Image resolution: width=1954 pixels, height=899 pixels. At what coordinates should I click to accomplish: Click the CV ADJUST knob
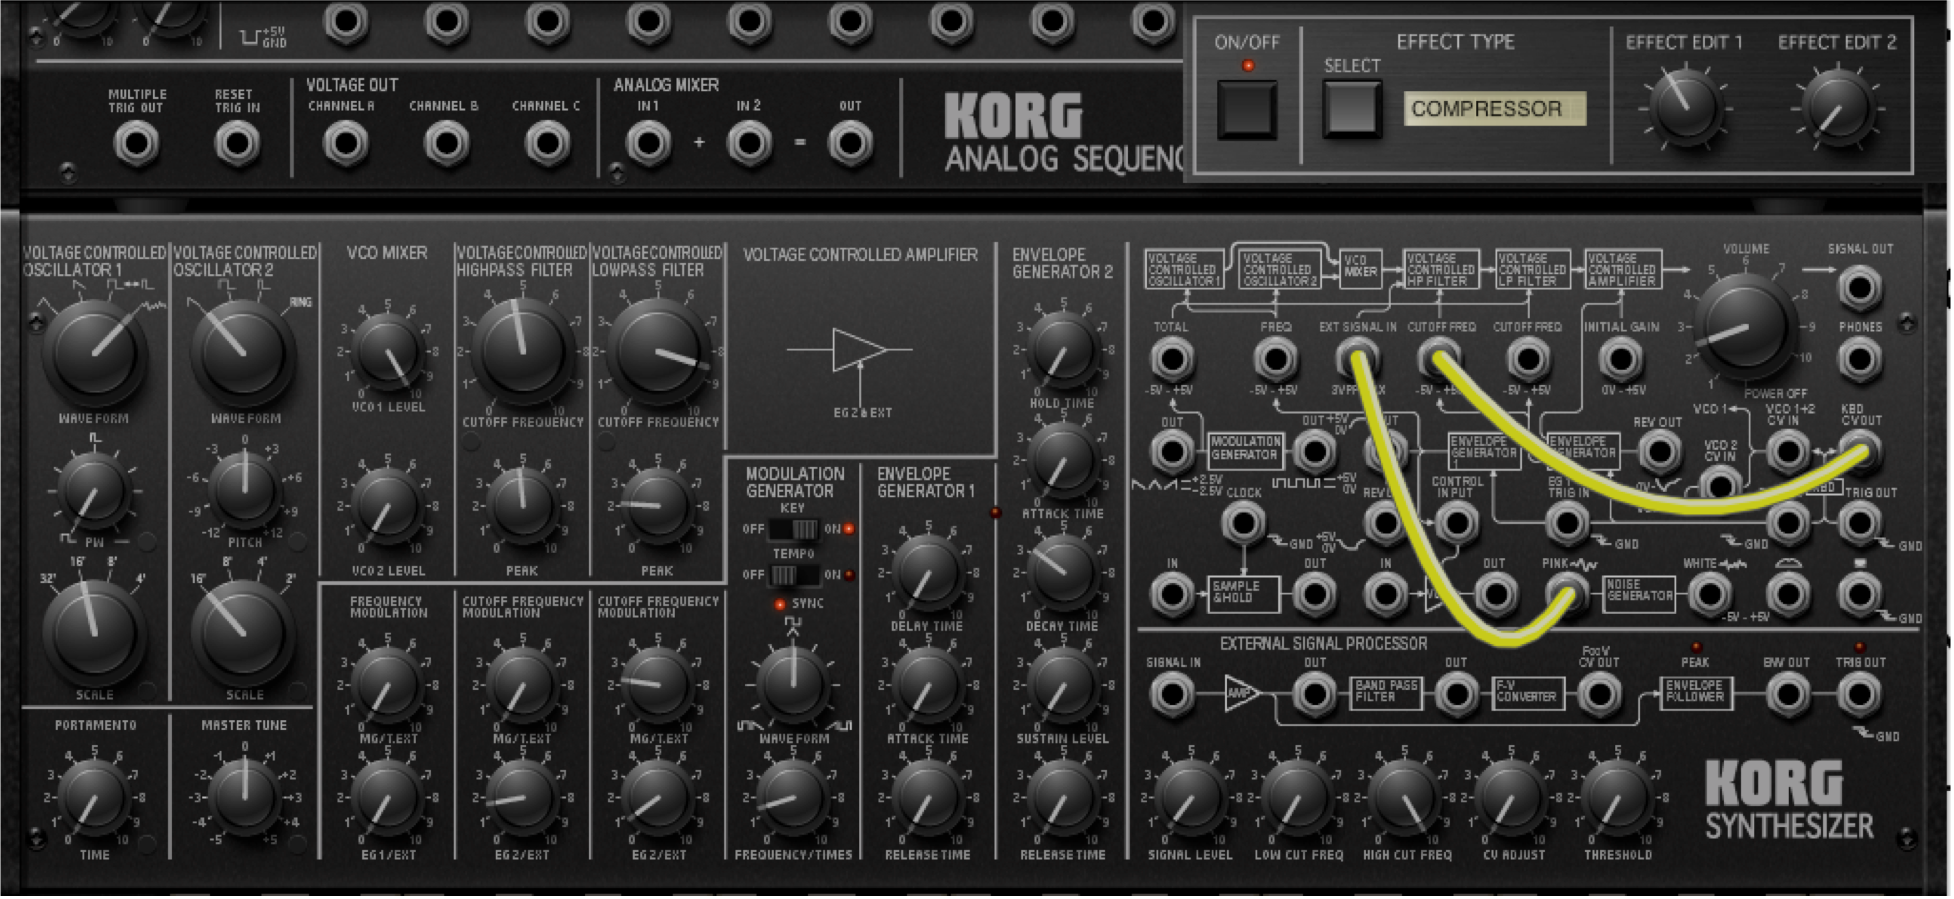click(x=1511, y=797)
